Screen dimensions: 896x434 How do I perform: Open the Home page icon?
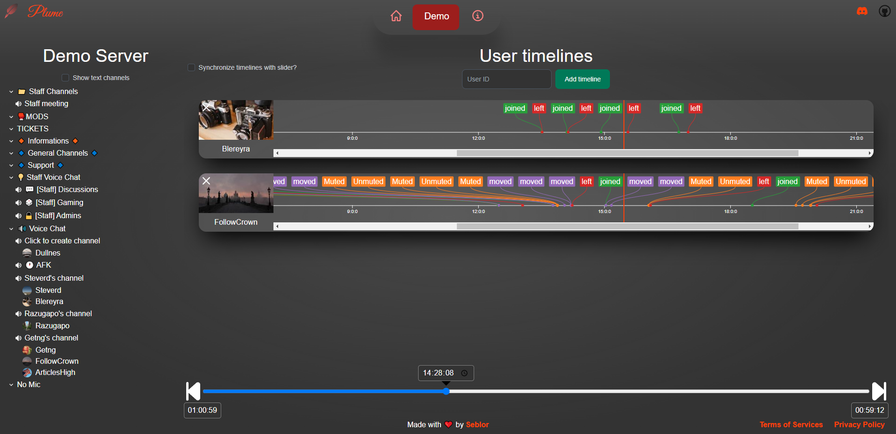(396, 16)
